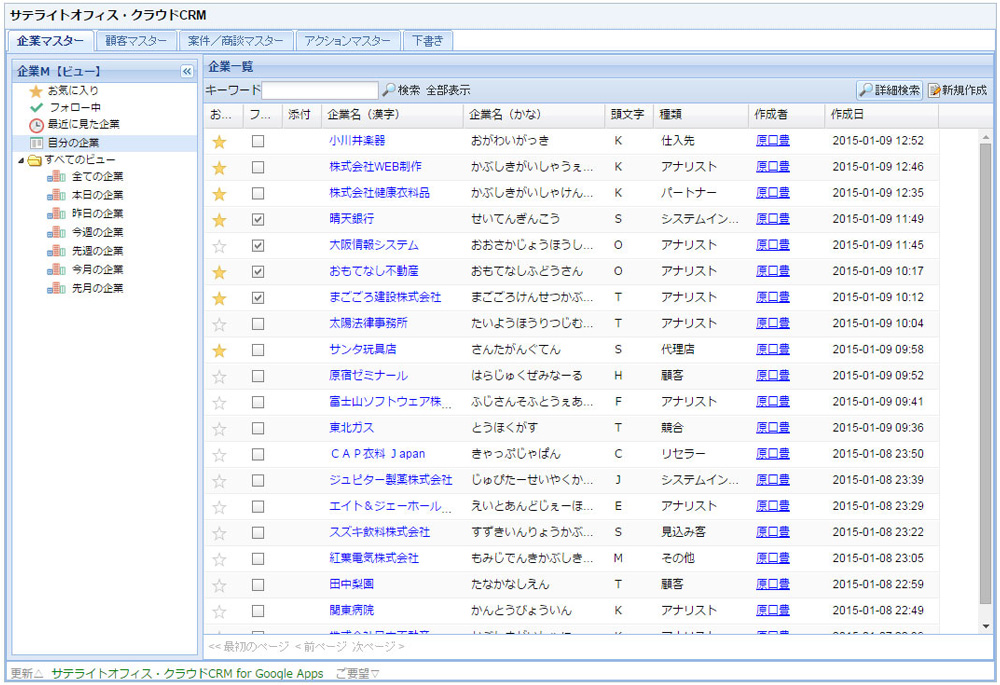Unfavorite 小川井楽器 via its gold star

click(x=219, y=141)
